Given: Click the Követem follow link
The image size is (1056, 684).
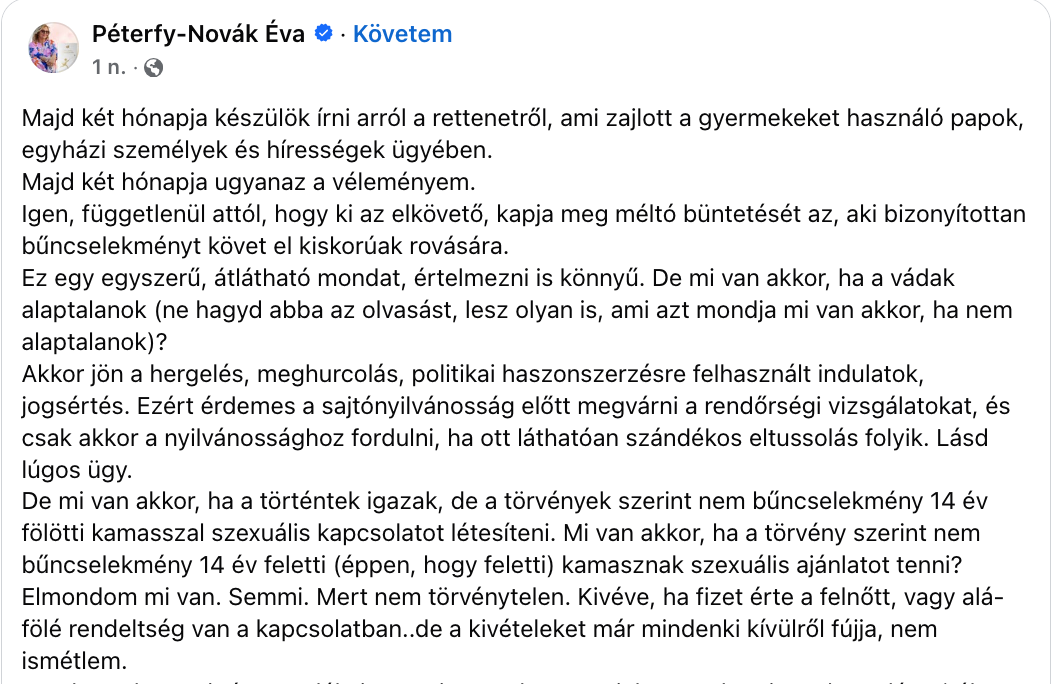Looking at the screenshot, I should 402,35.
